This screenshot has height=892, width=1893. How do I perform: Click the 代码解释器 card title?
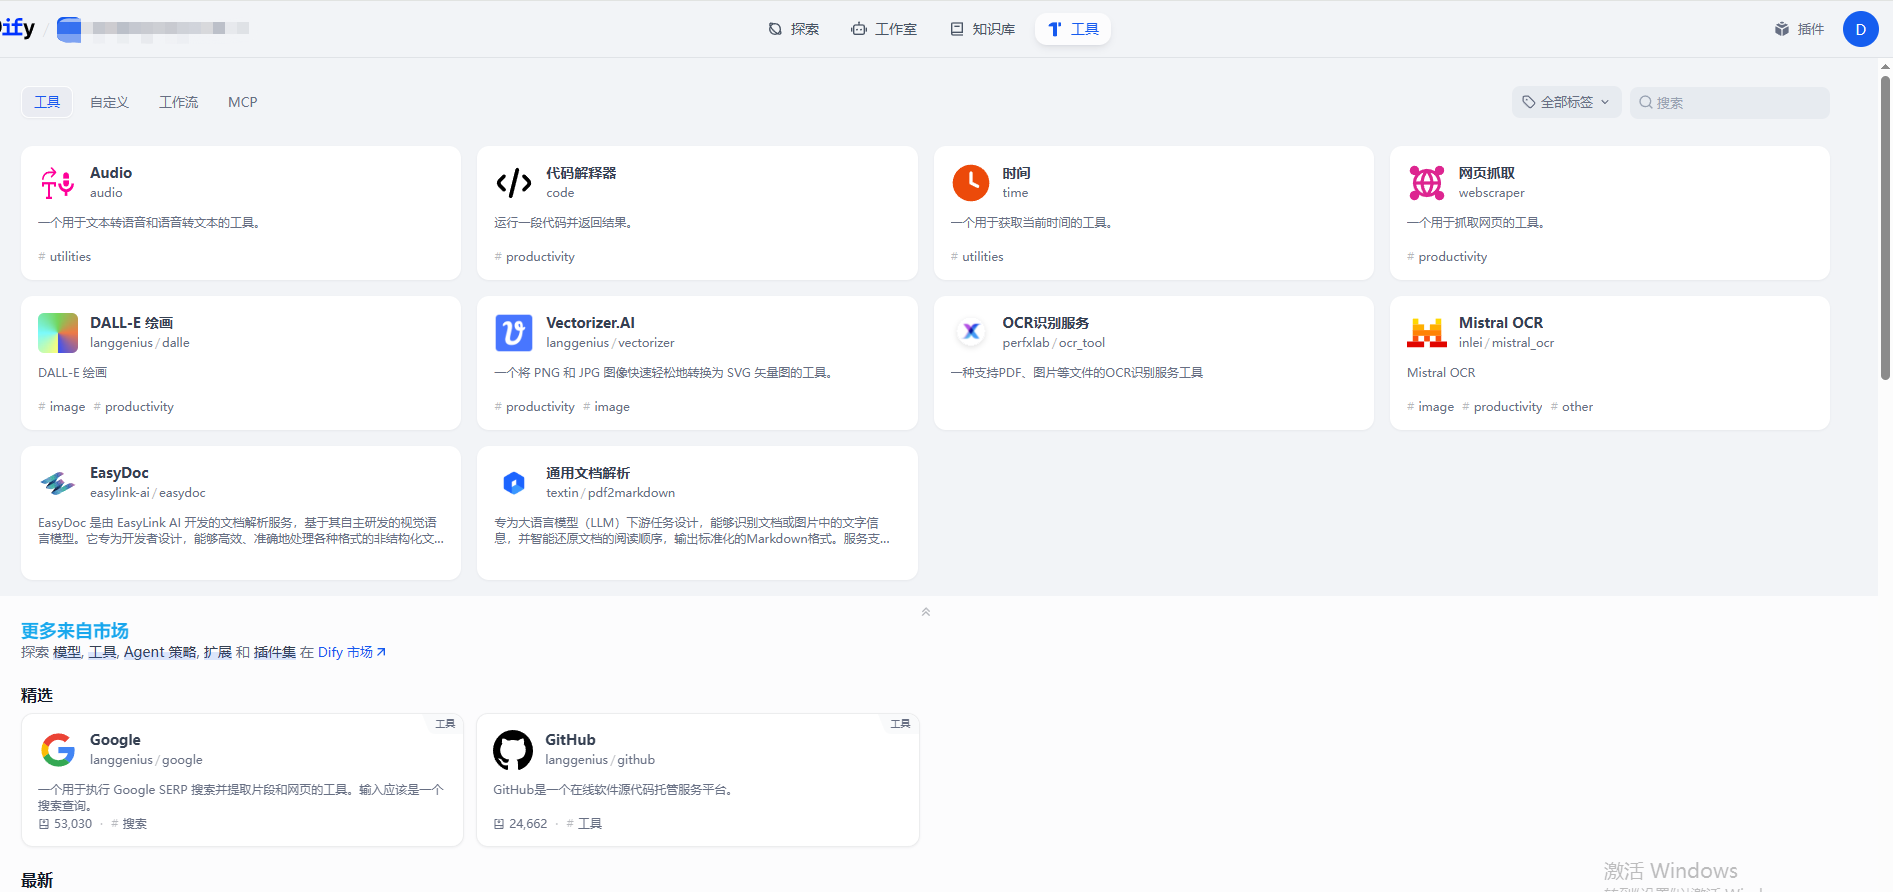(x=581, y=173)
